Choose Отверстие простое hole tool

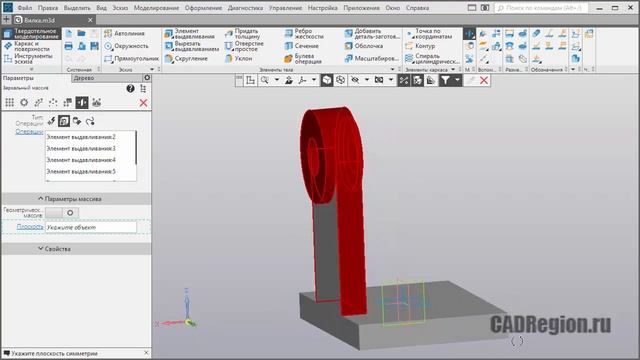tap(244, 46)
